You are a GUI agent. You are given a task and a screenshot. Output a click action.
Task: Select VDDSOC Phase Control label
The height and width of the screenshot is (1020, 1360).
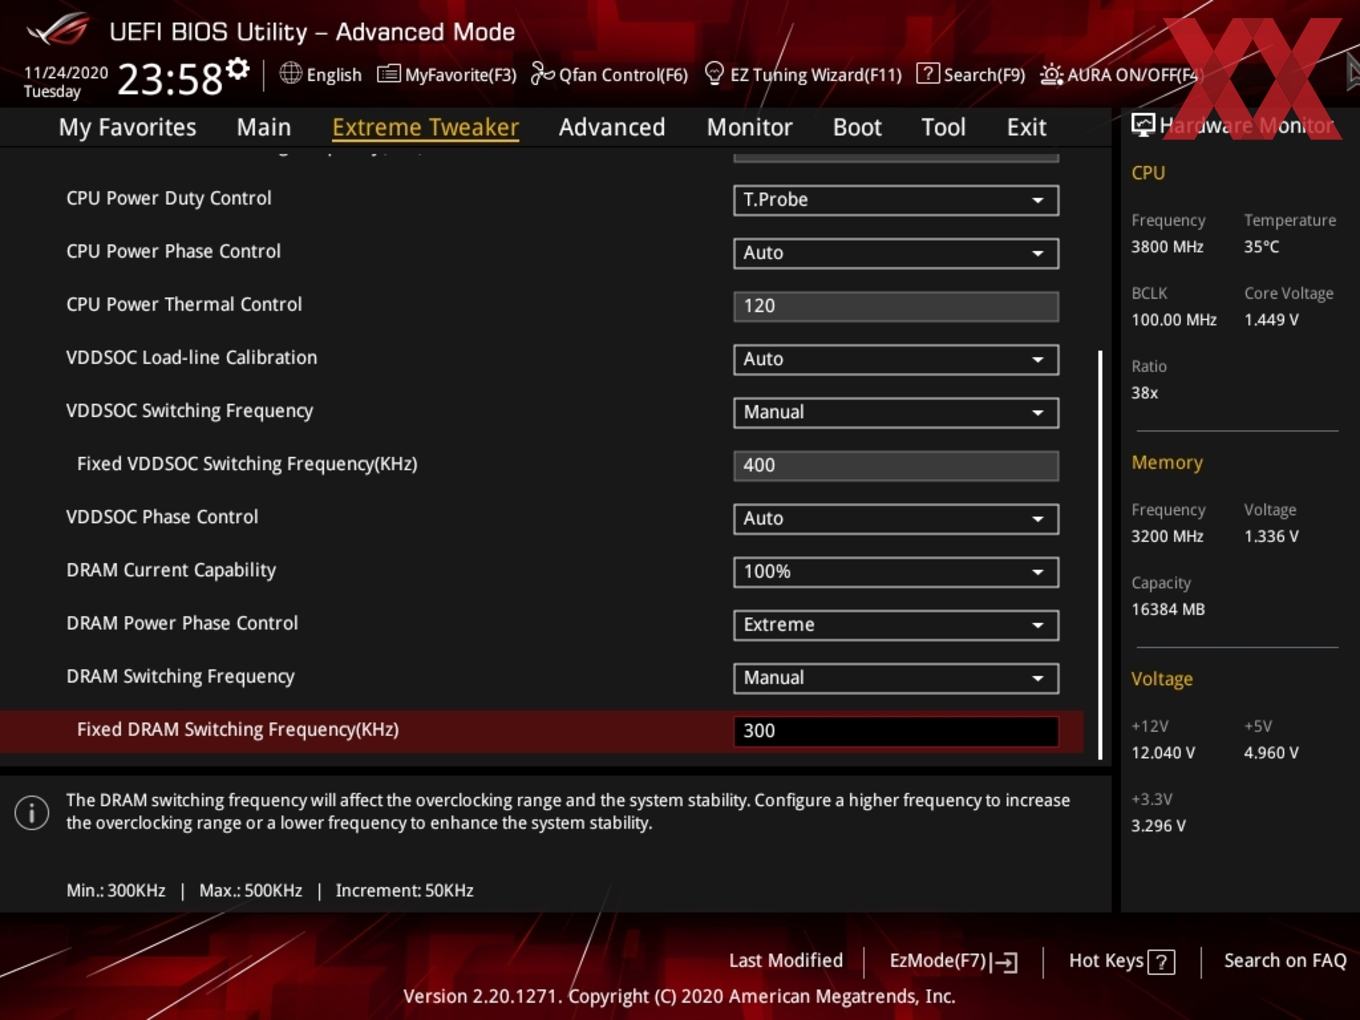(162, 517)
